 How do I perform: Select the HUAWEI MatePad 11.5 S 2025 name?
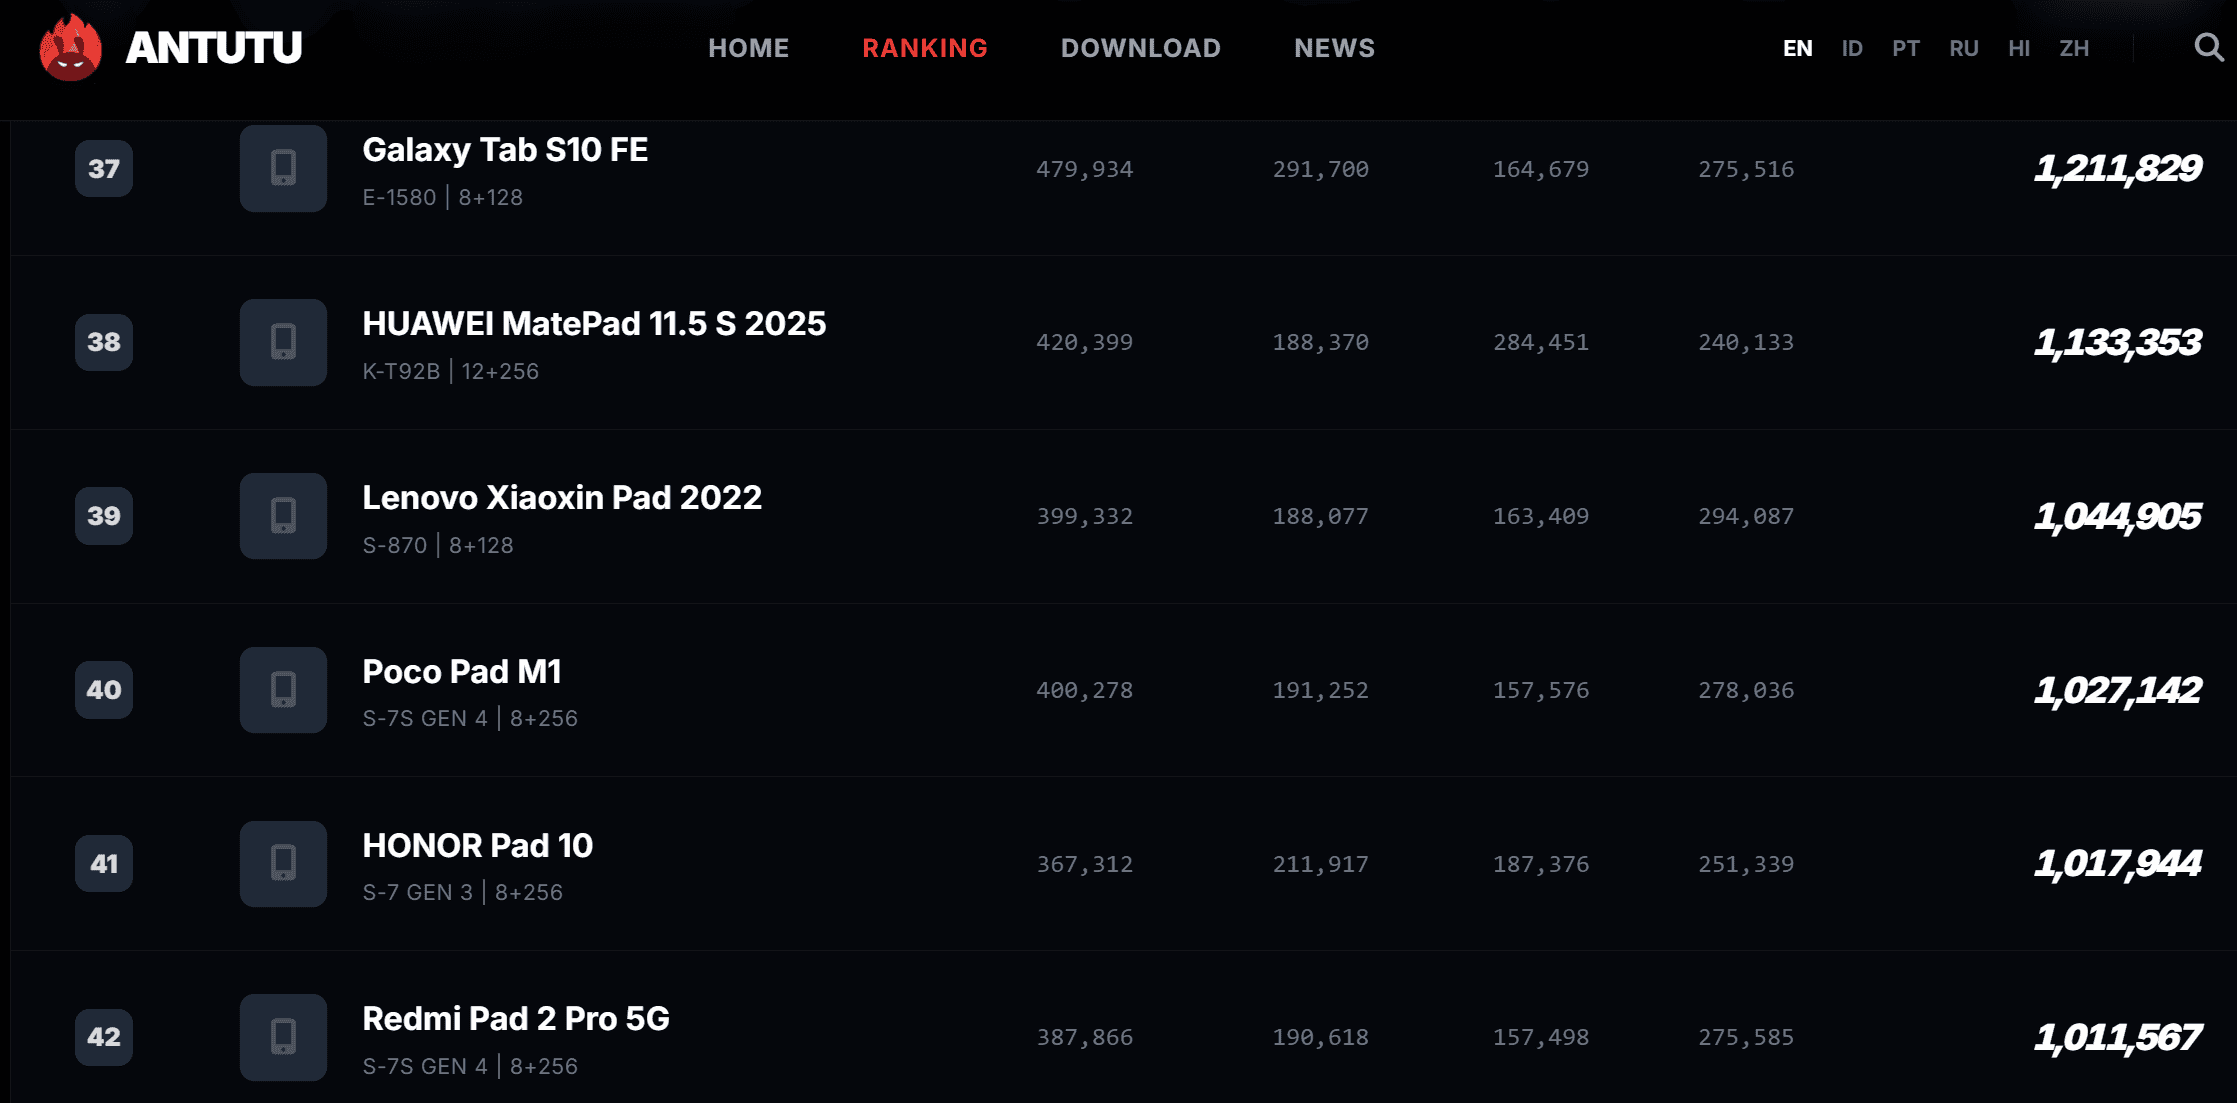[594, 324]
